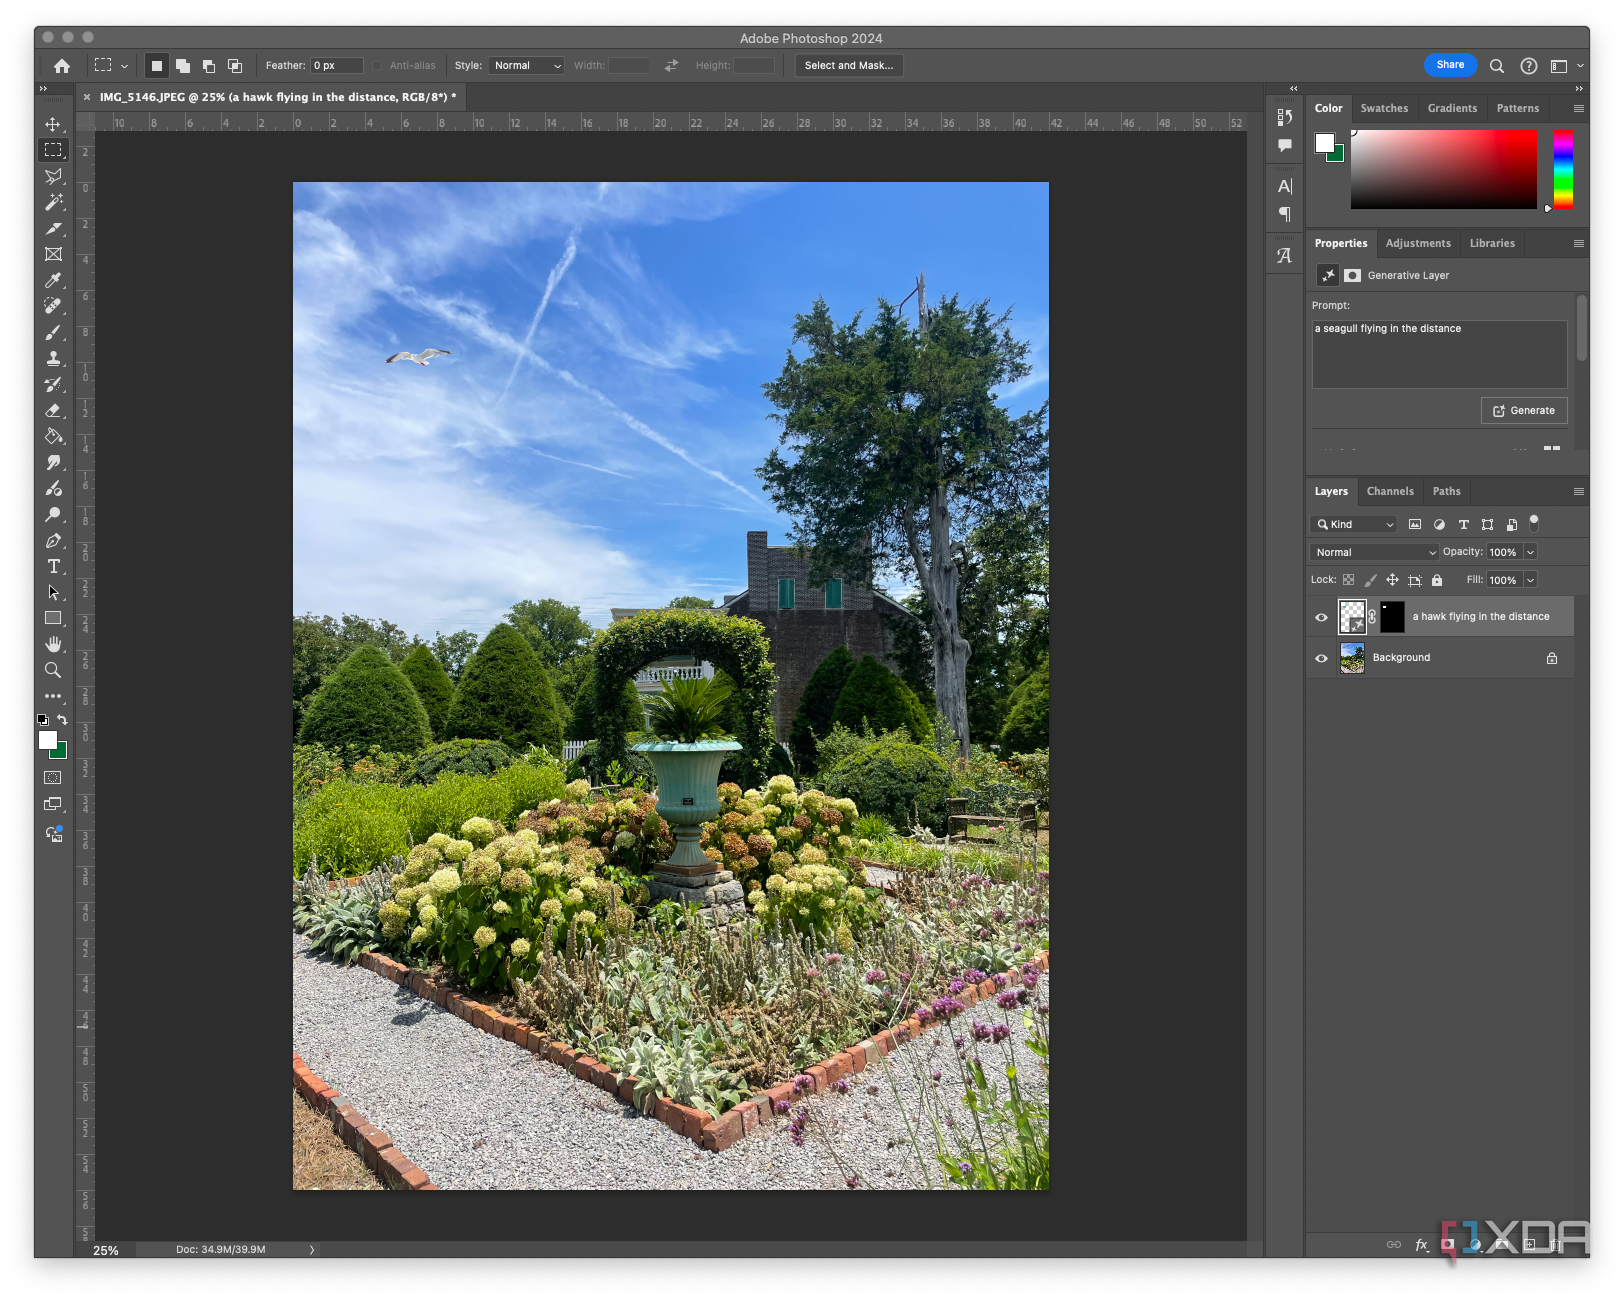Select the Horizontal Type tool
The height and width of the screenshot is (1300, 1624).
(x=53, y=566)
